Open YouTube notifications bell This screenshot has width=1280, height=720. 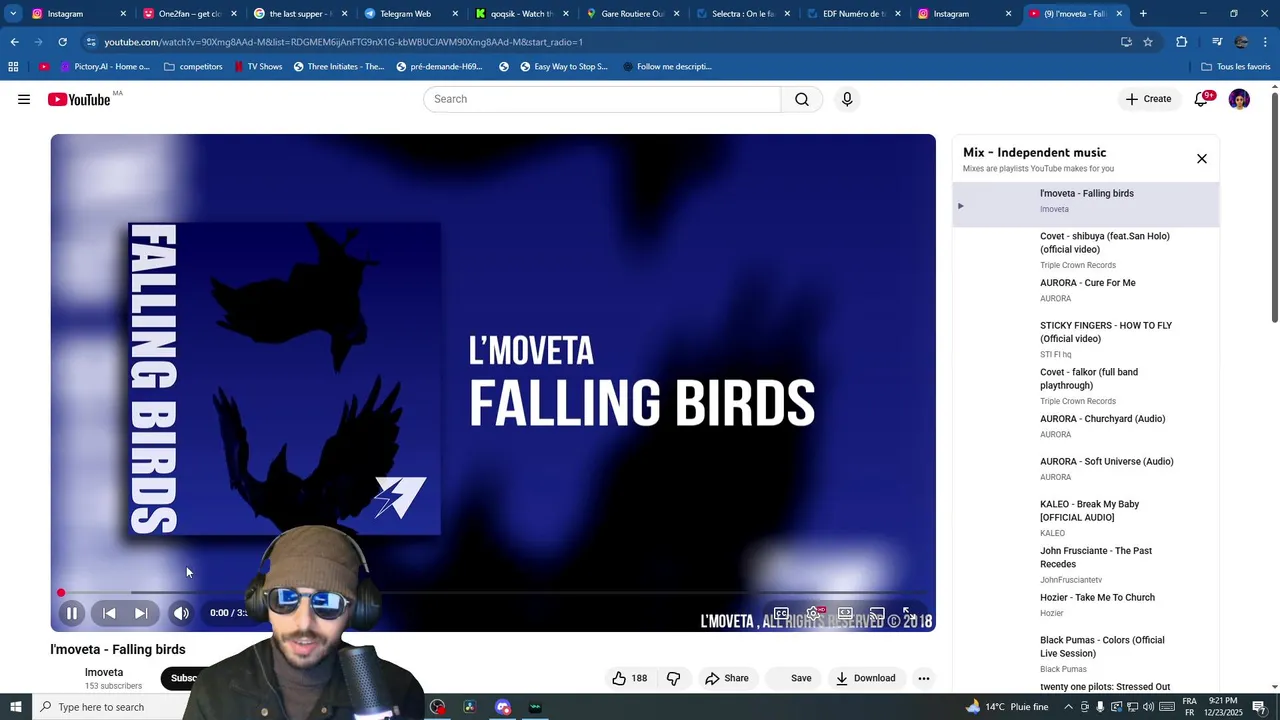[x=1201, y=99]
